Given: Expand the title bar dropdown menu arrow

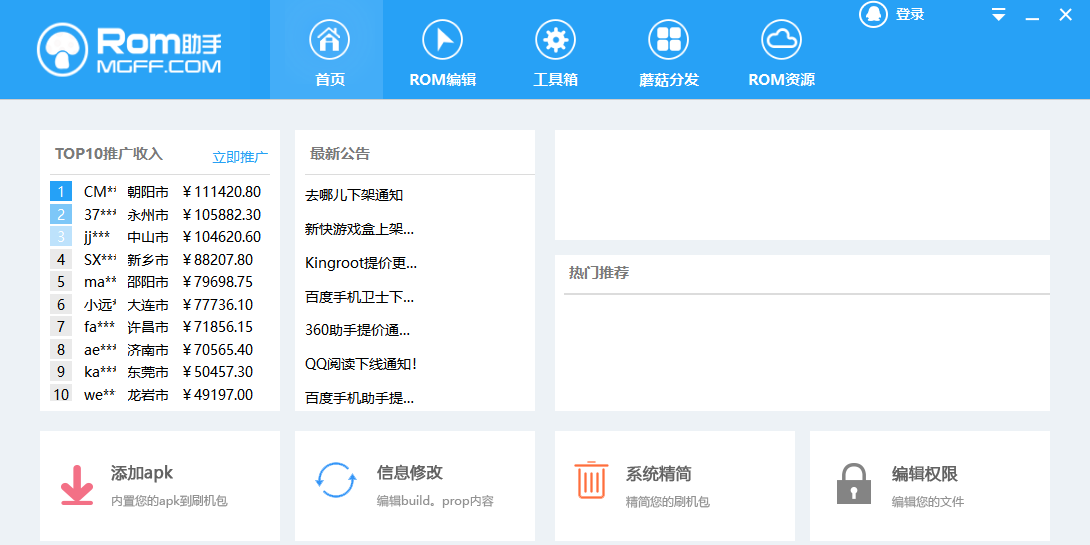Looking at the screenshot, I should (x=998, y=15).
